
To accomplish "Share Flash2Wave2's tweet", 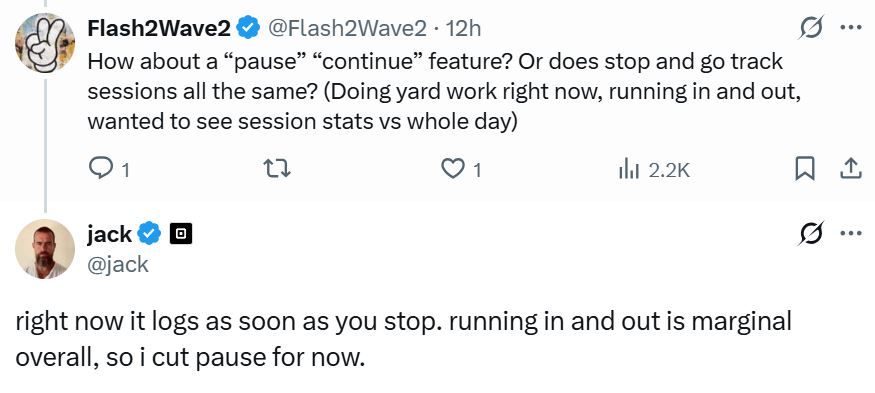I will pyautogui.click(x=851, y=170).
